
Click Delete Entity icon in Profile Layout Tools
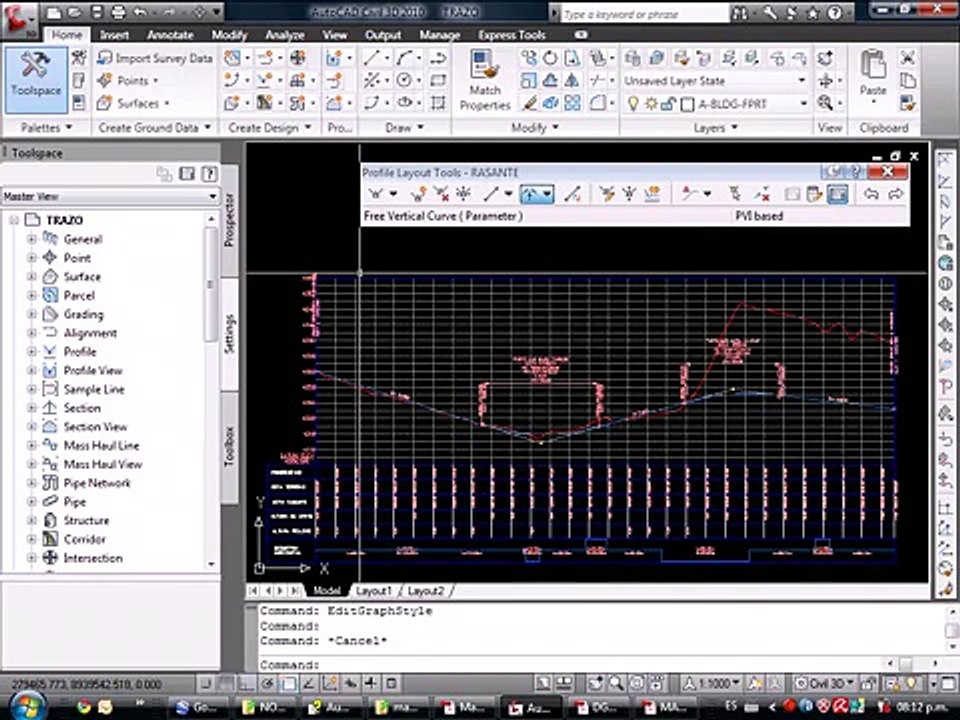click(762, 195)
